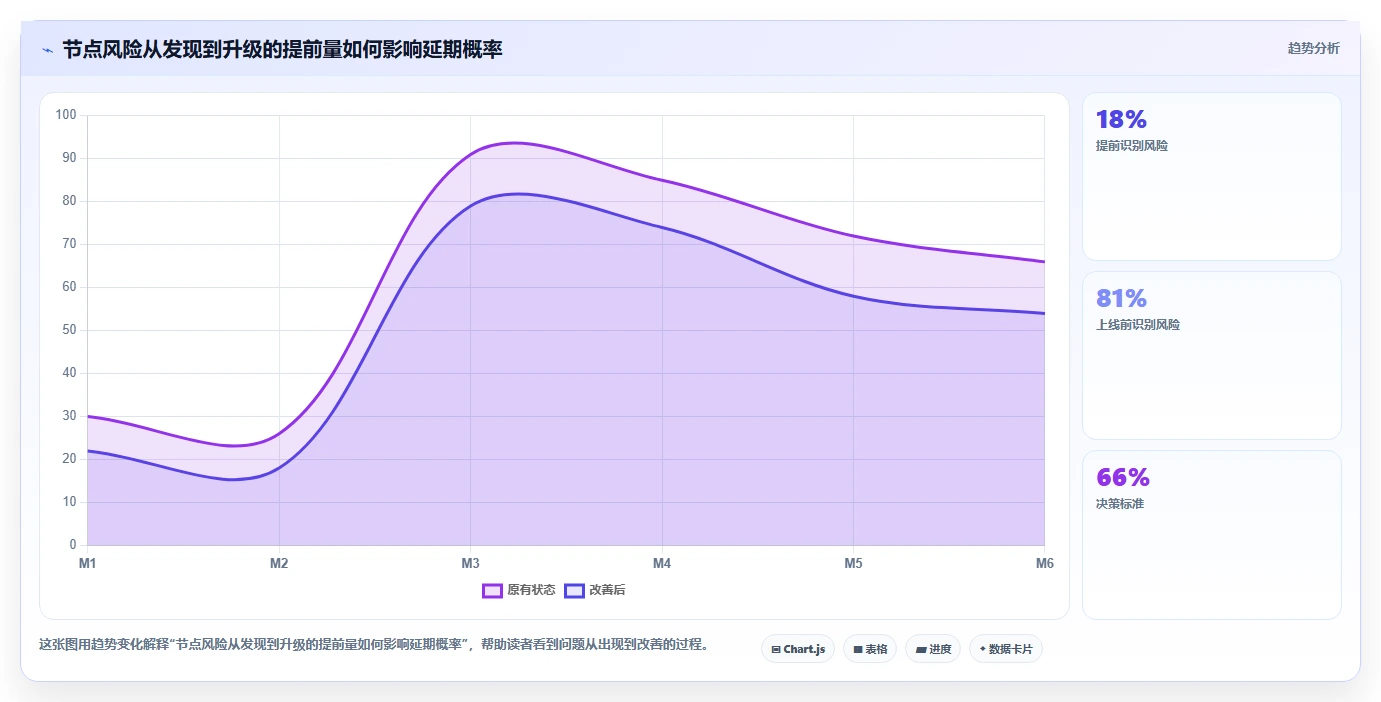The width and height of the screenshot is (1381, 702).
Task: Click the description text below the chart
Action: (374, 645)
